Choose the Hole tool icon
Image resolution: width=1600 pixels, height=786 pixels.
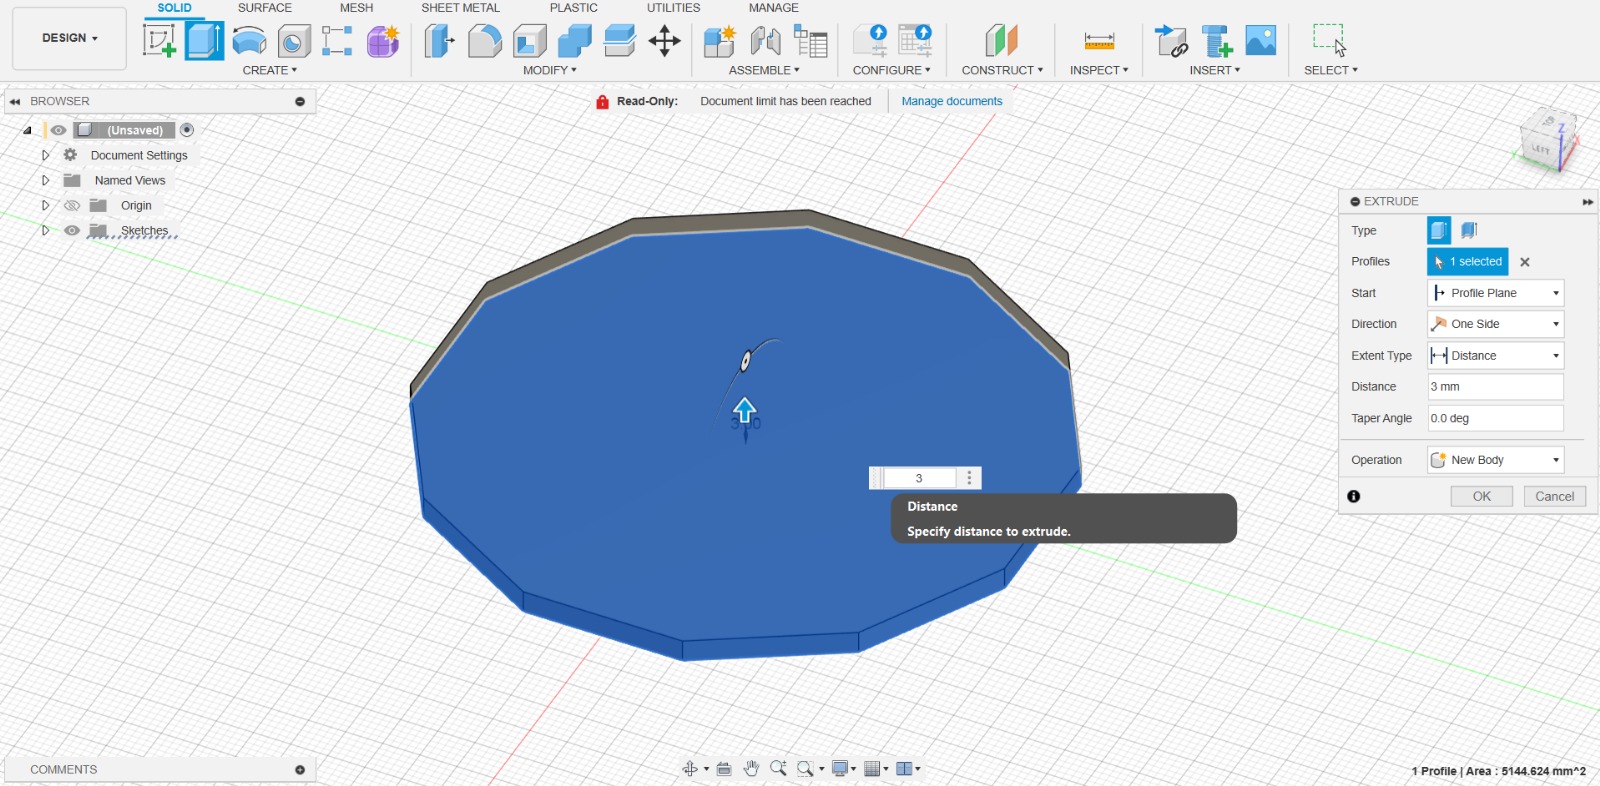pos(293,41)
